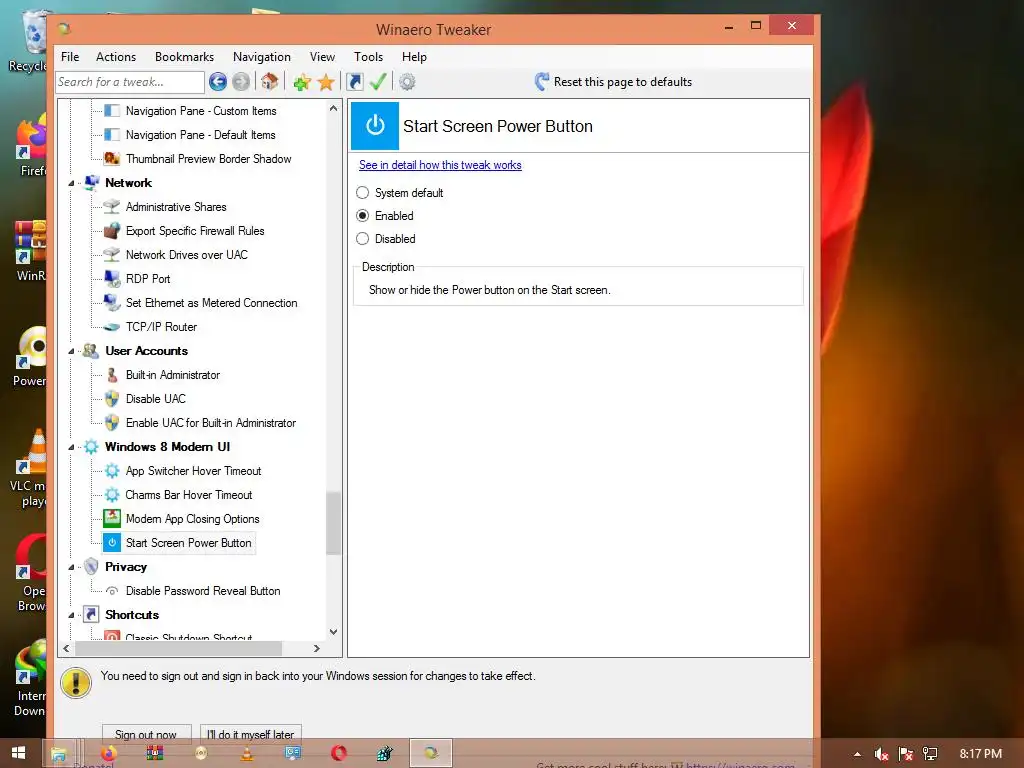Select Navigation Pane - Custom Items
The image size is (1024, 768).
(x=200, y=111)
